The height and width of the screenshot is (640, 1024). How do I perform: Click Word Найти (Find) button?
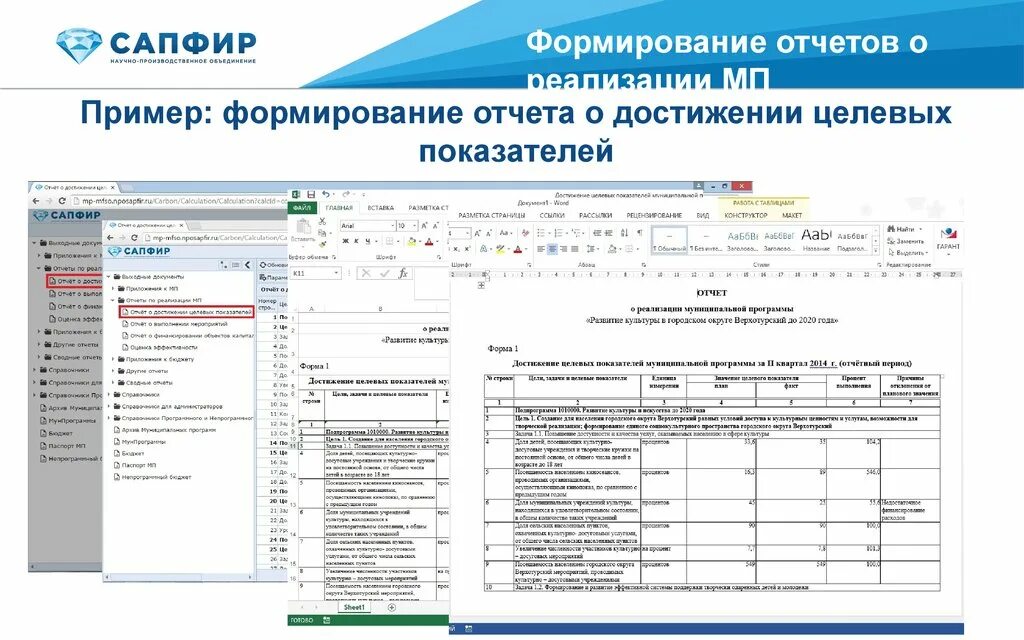coord(901,229)
